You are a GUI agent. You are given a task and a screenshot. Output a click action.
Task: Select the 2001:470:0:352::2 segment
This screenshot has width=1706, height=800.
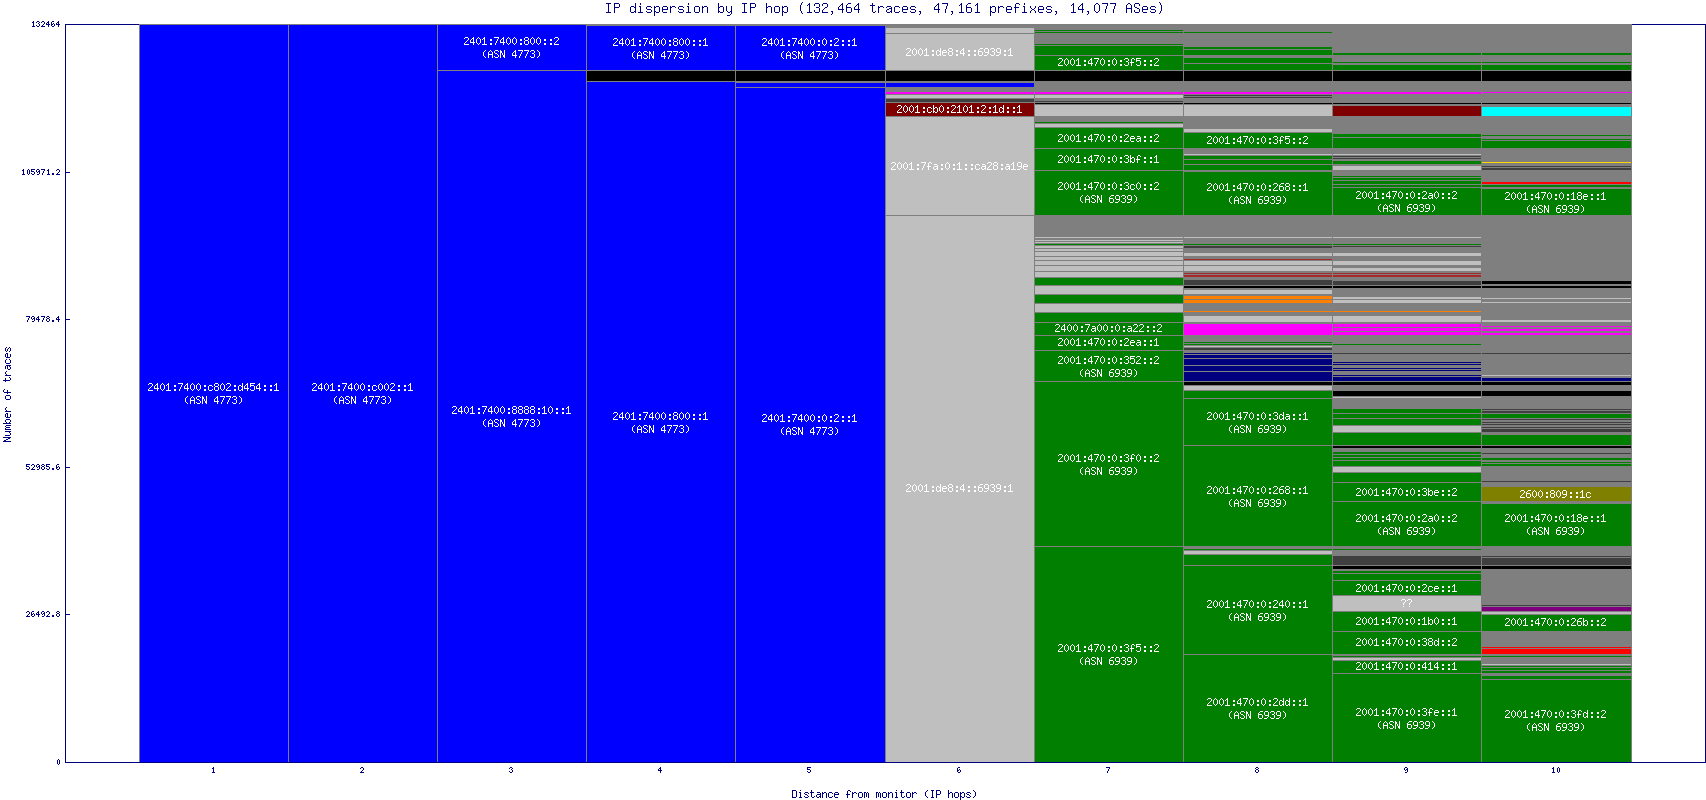(x=1108, y=366)
